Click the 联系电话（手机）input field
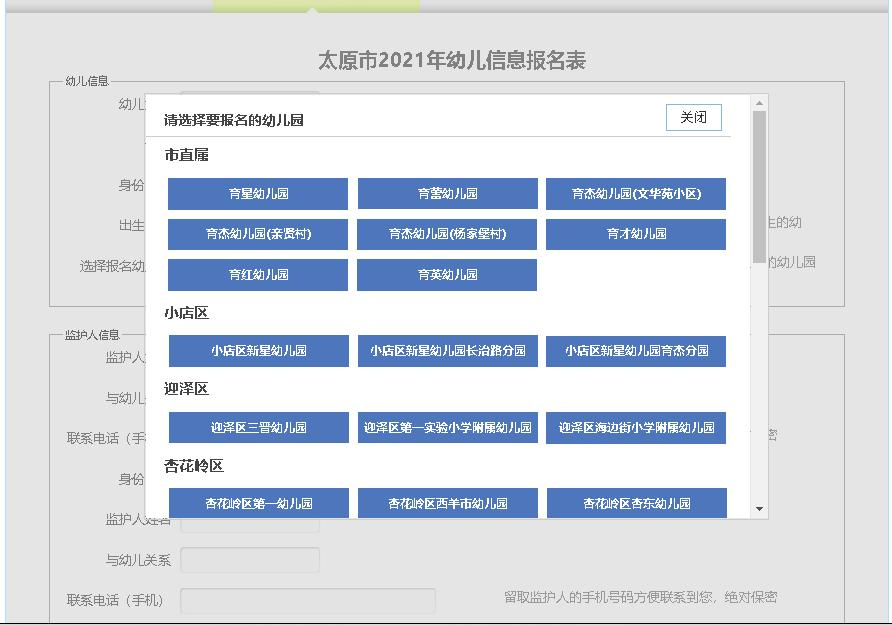This screenshot has width=892, height=626. coord(307,598)
